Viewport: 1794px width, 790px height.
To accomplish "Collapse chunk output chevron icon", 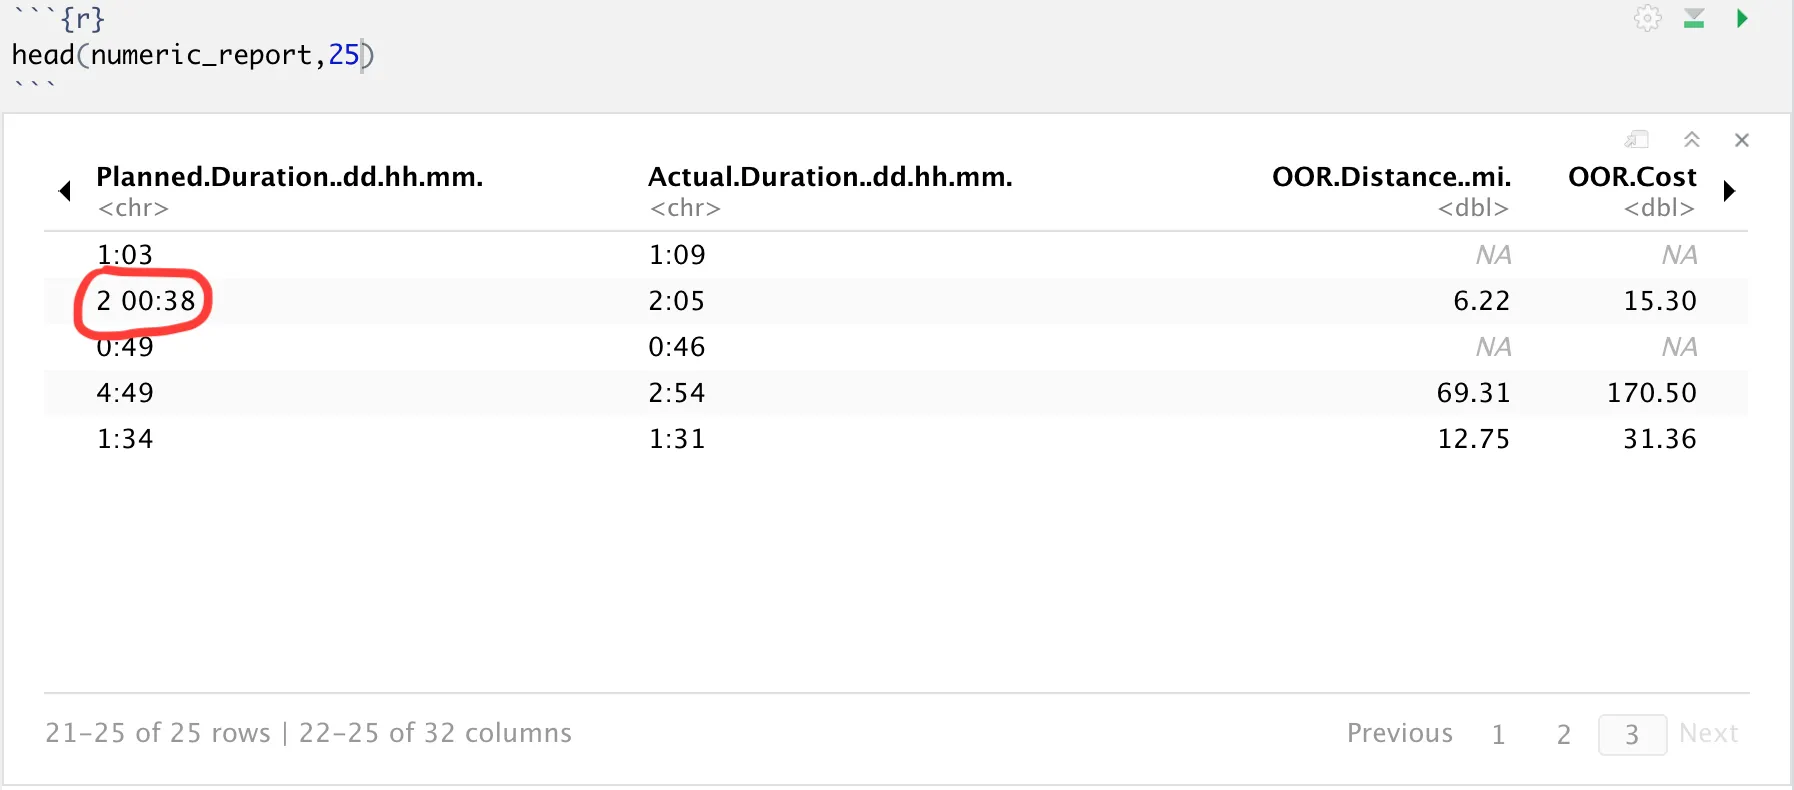I will pyautogui.click(x=1692, y=140).
